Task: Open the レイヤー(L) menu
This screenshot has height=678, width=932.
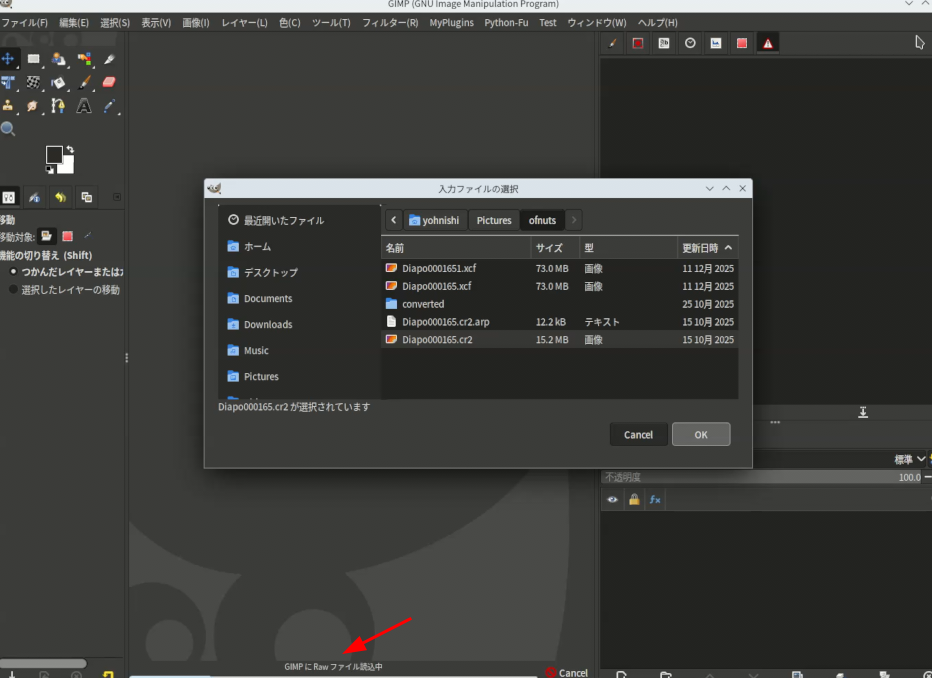Action: (244, 23)
